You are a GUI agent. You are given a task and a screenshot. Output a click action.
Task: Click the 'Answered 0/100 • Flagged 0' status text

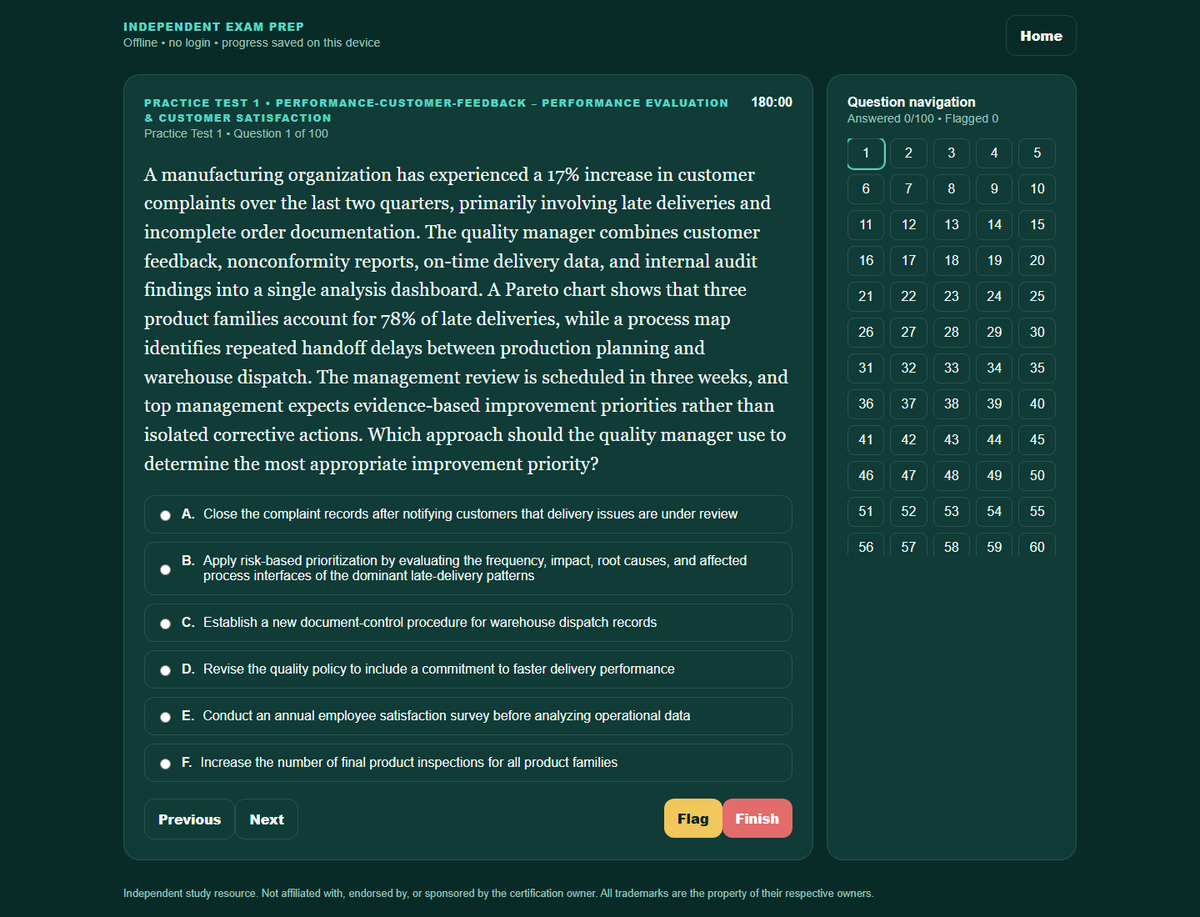[x=923, y=119]
